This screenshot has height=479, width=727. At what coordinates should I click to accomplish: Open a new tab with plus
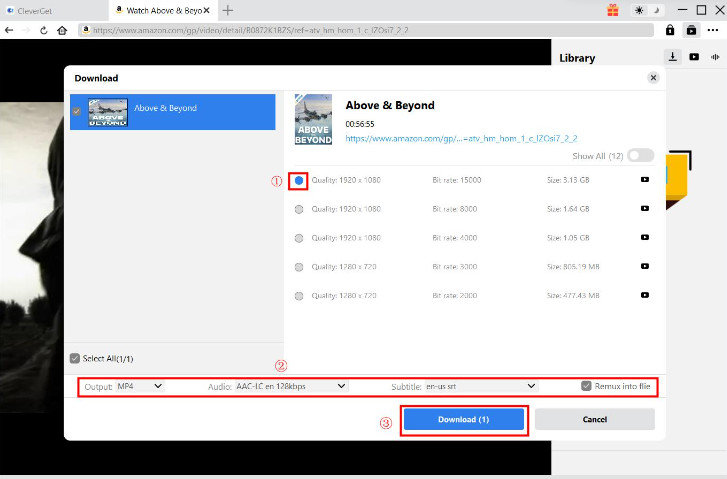click(x=228, y=10)
